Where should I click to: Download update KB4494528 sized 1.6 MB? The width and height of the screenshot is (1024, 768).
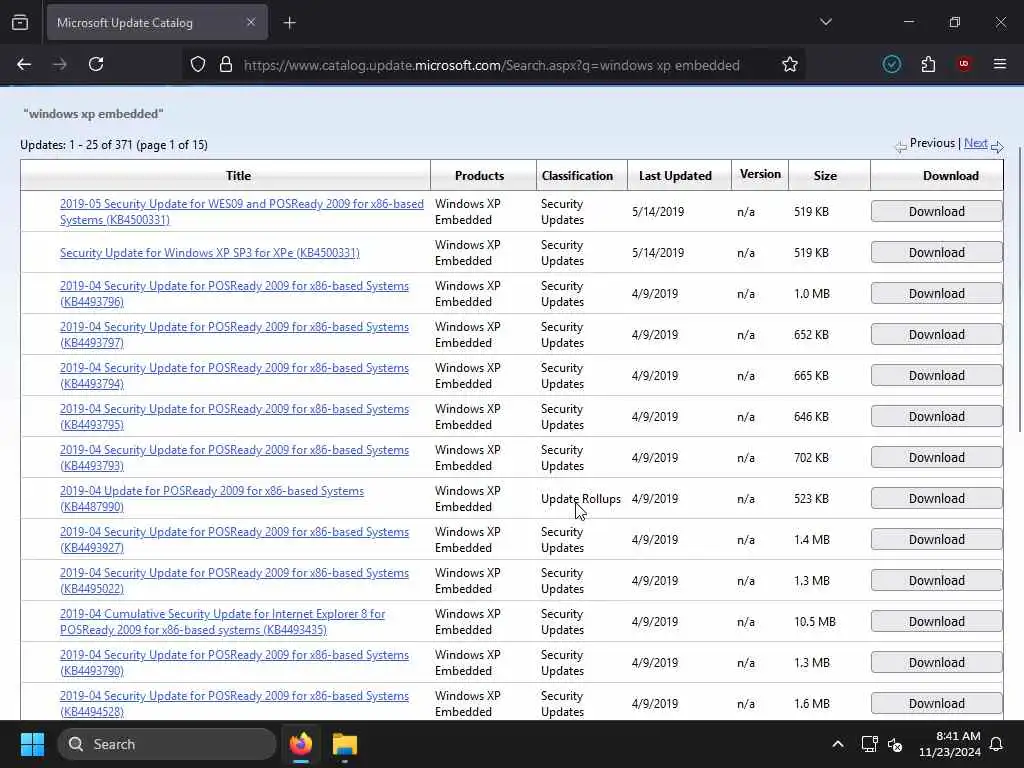pos(936,703)
